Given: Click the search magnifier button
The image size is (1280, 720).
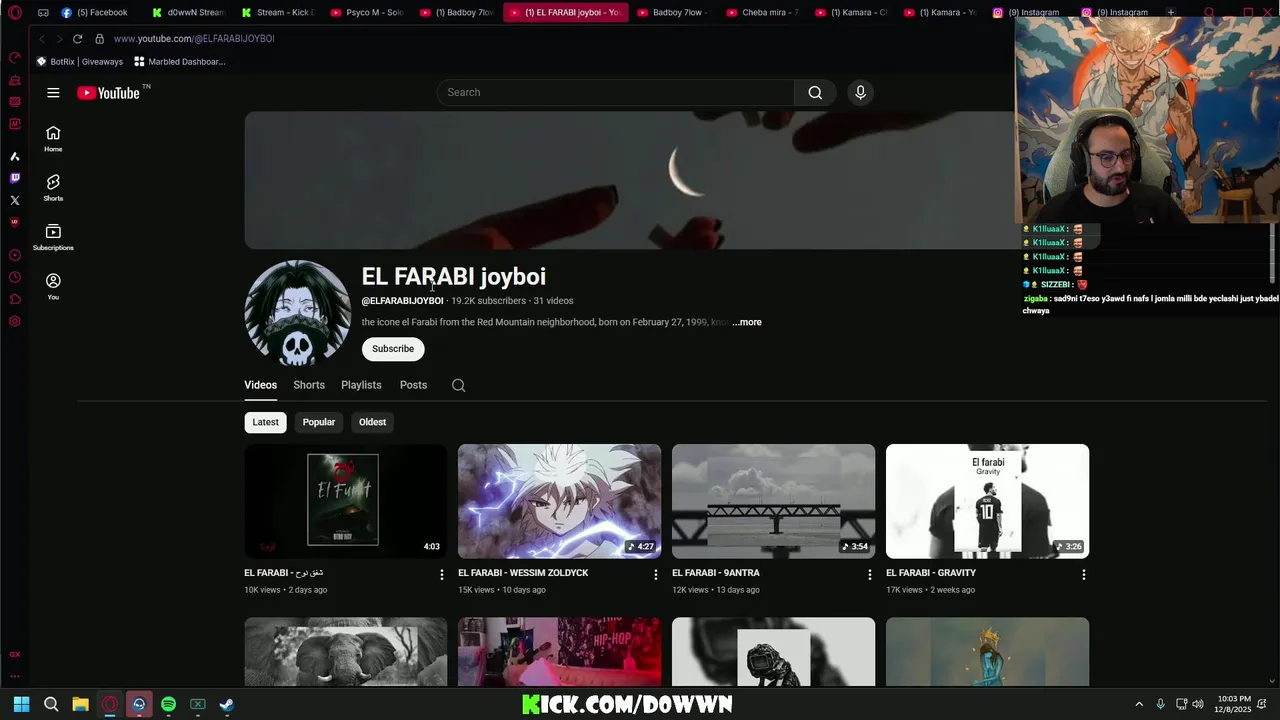Looking at the screenshot, I should 815,92.
